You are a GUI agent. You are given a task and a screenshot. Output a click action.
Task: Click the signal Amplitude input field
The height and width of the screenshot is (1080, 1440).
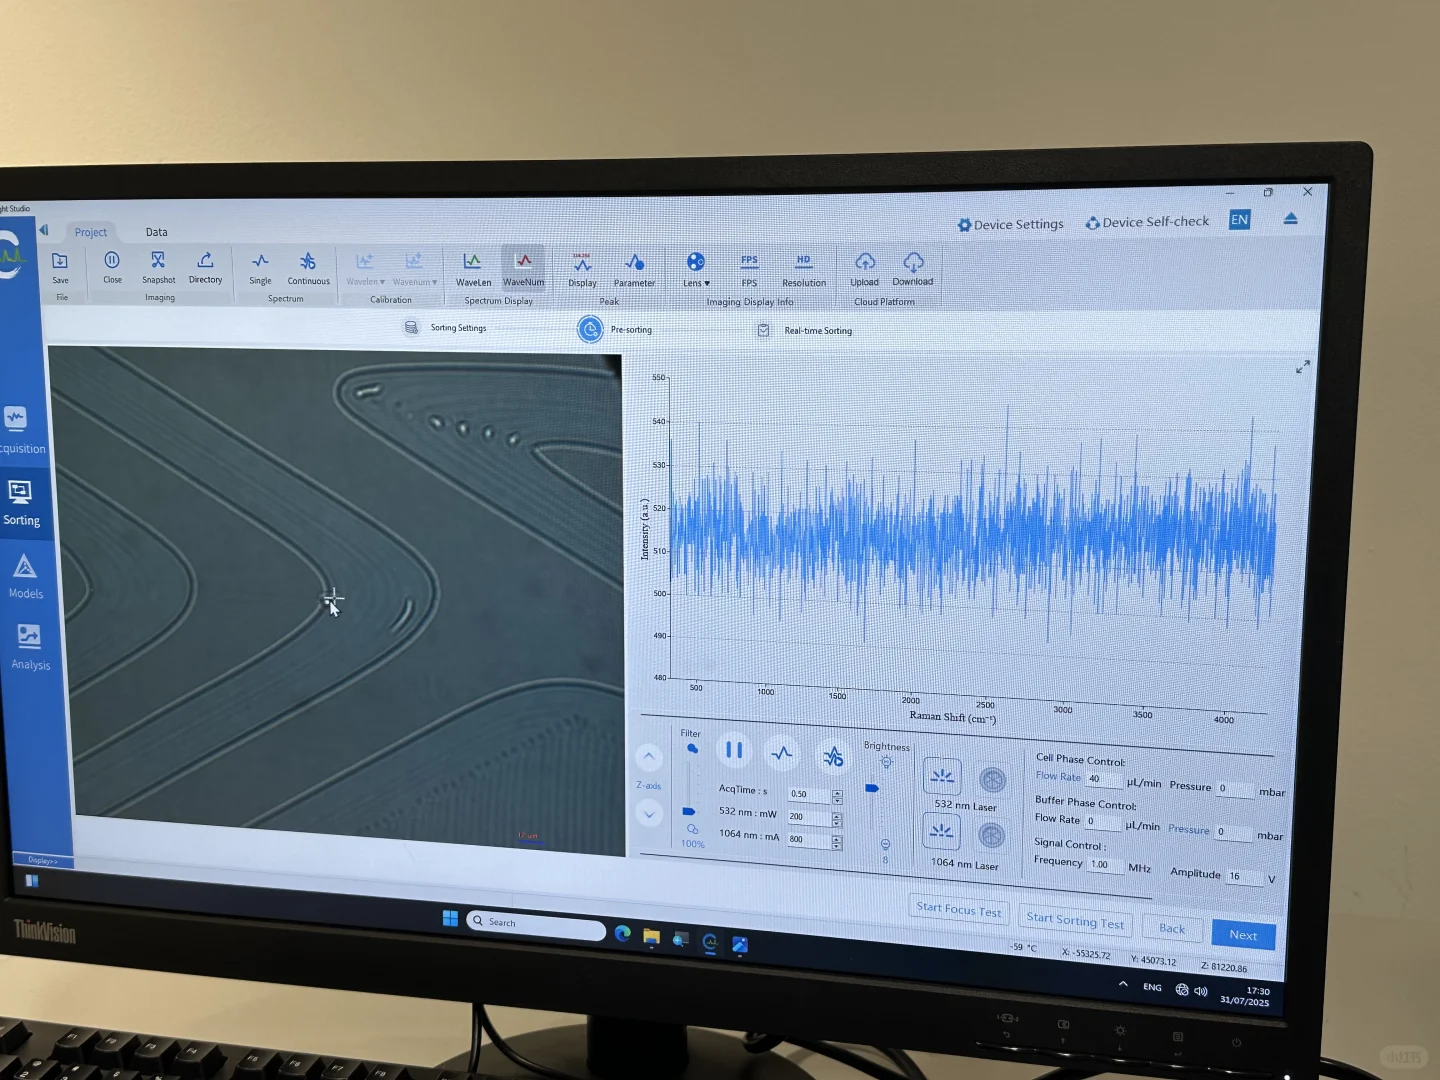coord(1244,876)
